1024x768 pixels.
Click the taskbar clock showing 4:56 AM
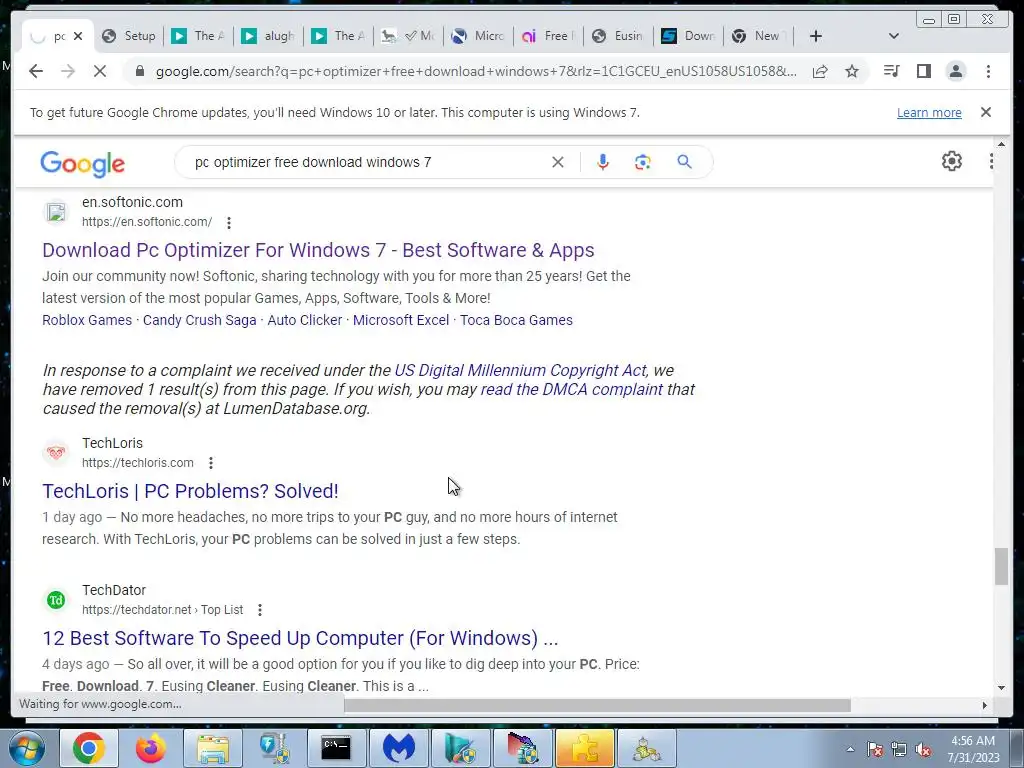click(x=974, y=749)
